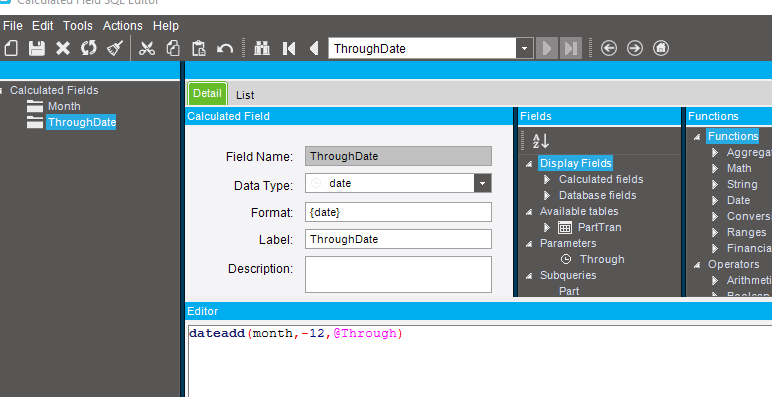Click the Paste clipboard icon

point(199,48)
